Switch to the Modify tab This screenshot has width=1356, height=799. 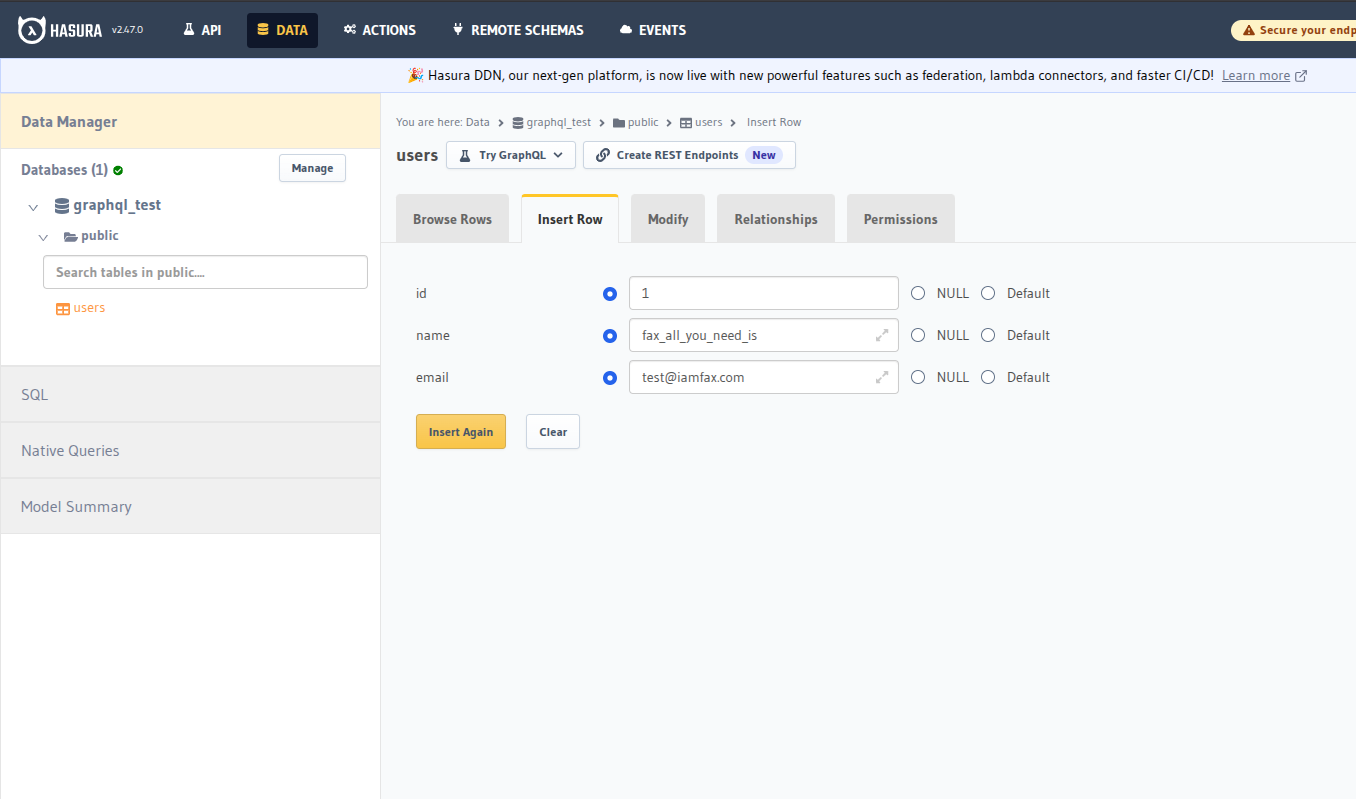pyautogui.click(x=668, y=219)
